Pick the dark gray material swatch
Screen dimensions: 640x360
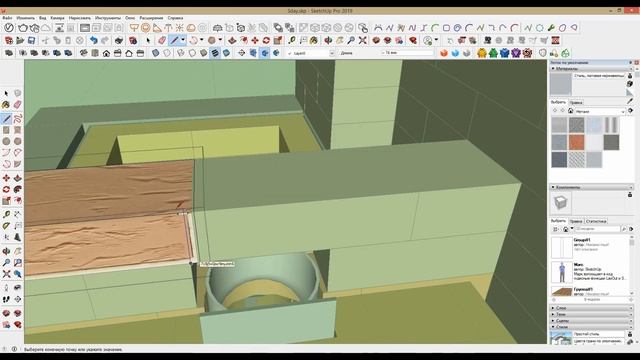(x=611, y=142)
